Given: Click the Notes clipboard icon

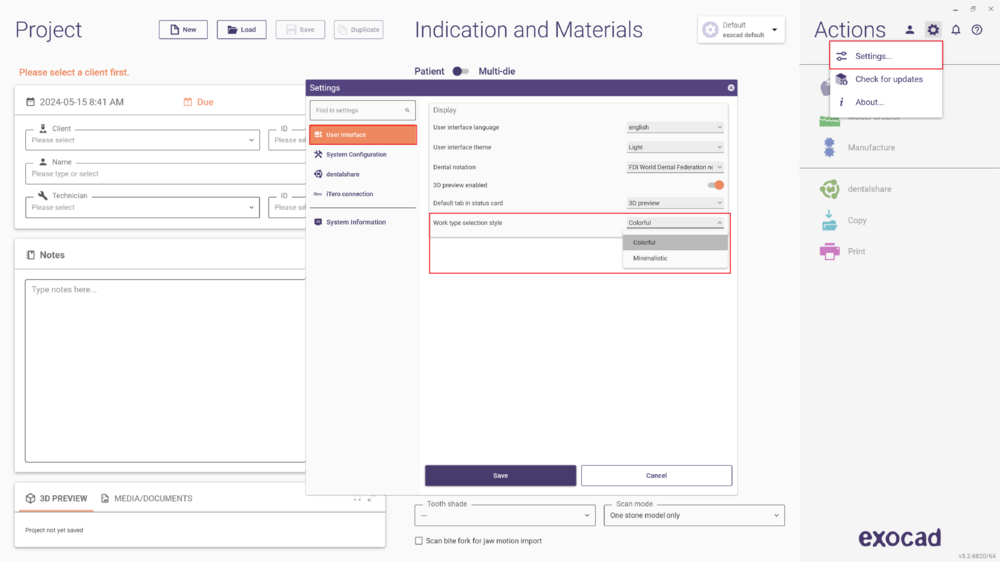Looking at the screenshot, I should pyautogui.click(x=30, y=255).
